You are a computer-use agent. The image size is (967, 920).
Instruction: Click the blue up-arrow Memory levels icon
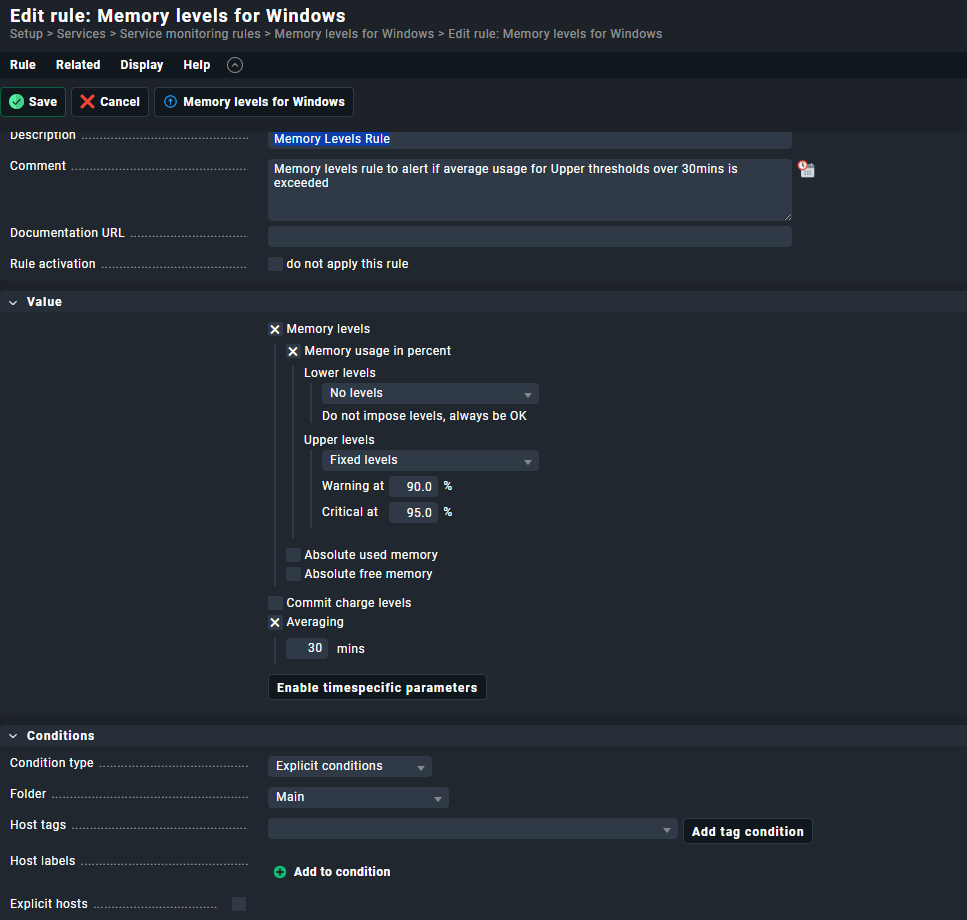click(170, 102)
